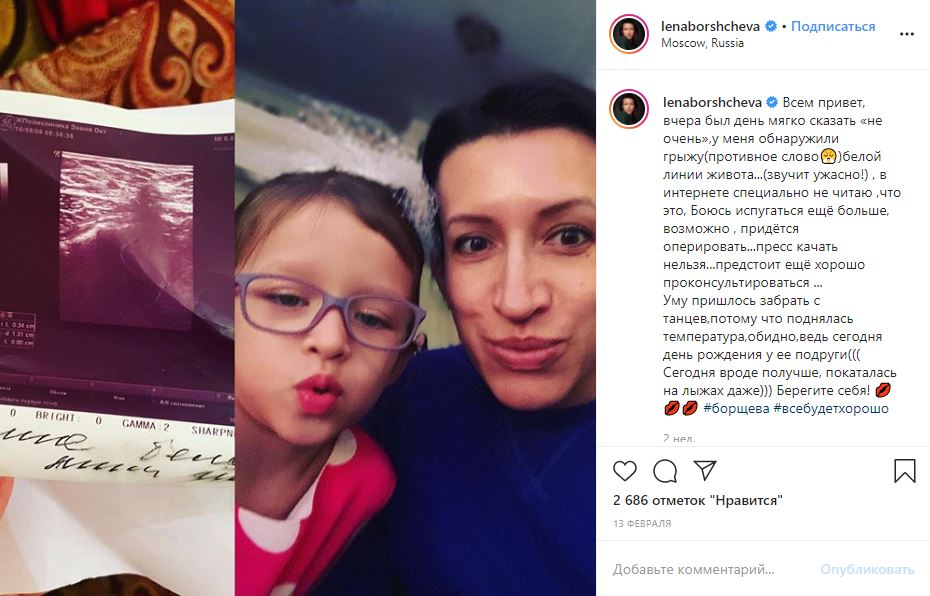930x596 pixels.
Task: Open comments via speech bubble icon
Action: (x=665, y=471)
